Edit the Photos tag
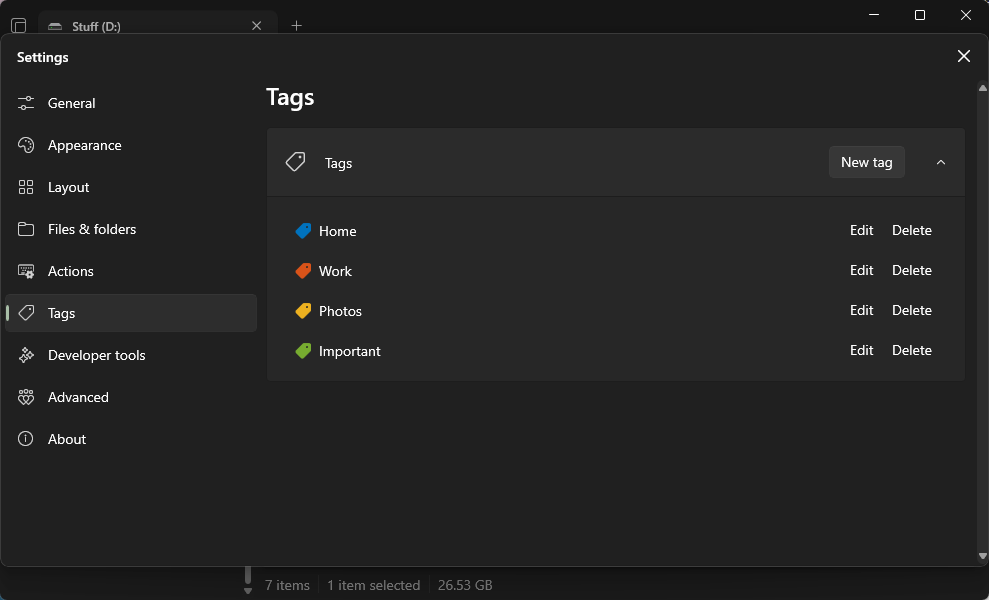The width and height of the screenshot is (989, 600). click(x=861, y=311)
